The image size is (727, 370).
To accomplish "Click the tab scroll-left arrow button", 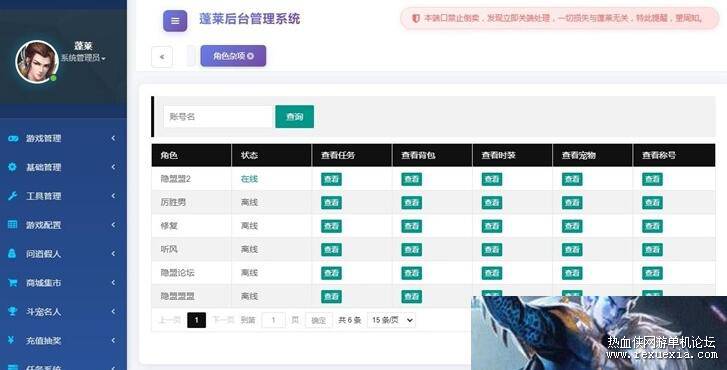I will pyautogui.click(x=162, y=57).
